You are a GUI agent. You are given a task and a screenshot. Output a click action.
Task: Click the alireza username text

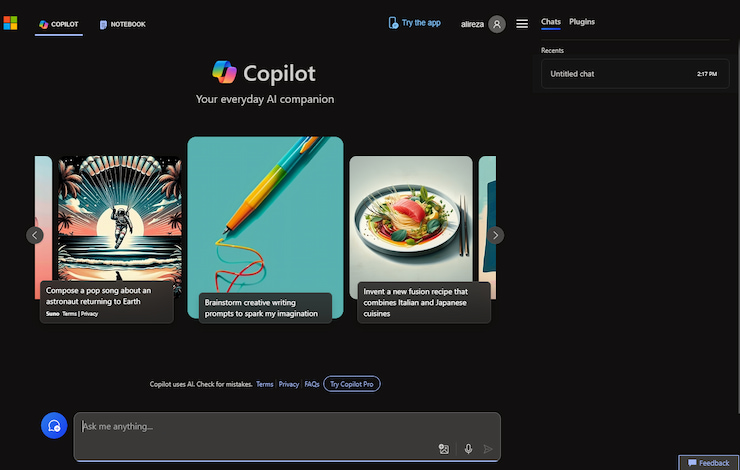point(472,24)
